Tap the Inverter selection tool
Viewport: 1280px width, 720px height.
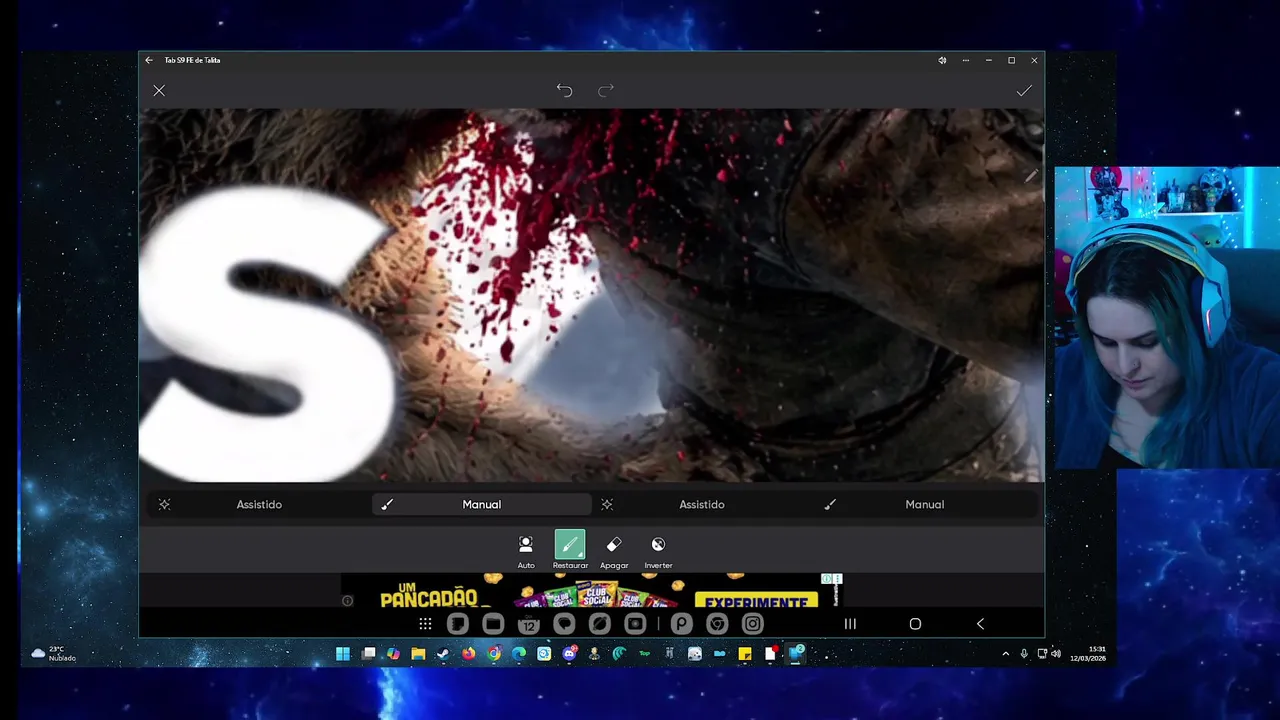(x=658, y=551)
